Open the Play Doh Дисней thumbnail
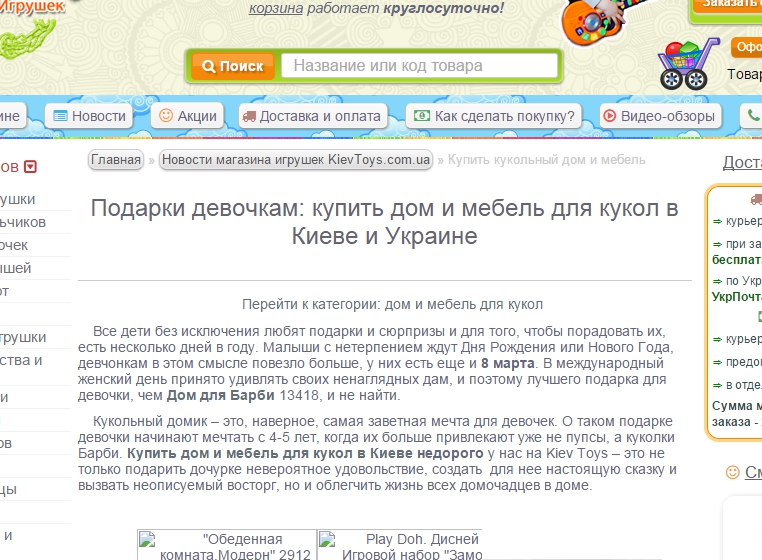This screenshot has height=560, width=762. pos(400,544)
